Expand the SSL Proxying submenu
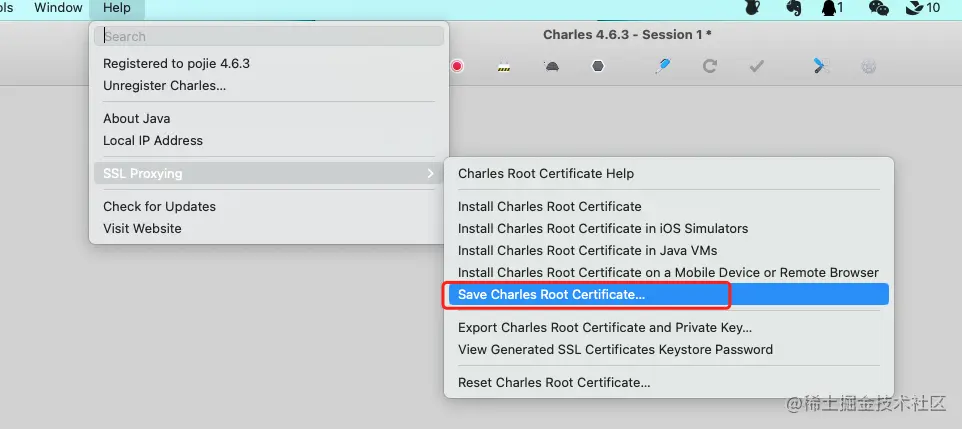 (x=269, y=174)
